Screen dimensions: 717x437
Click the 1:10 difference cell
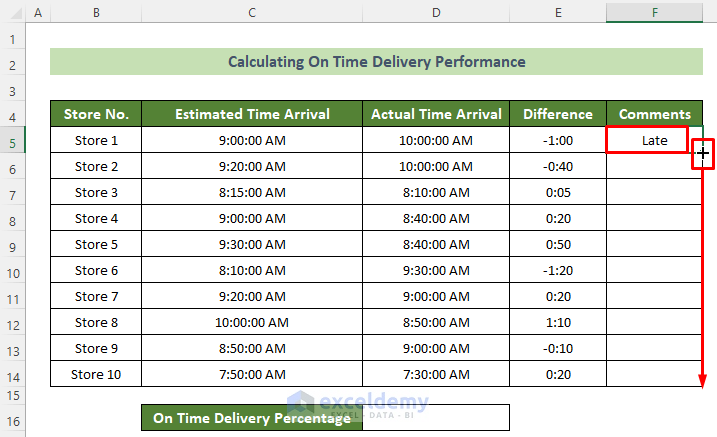click(x=558, y=323)
